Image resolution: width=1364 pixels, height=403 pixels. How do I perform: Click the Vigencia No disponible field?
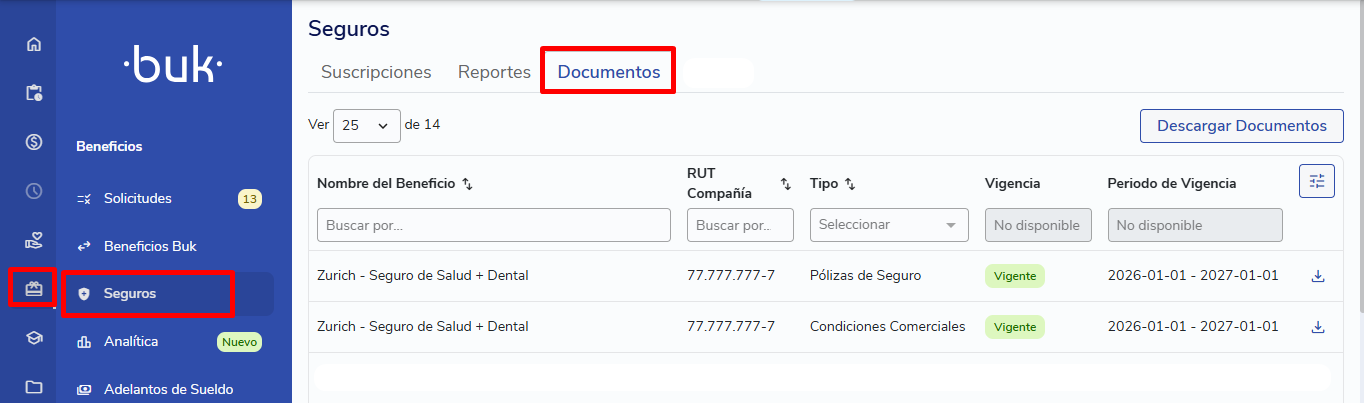coord(1038,225)
